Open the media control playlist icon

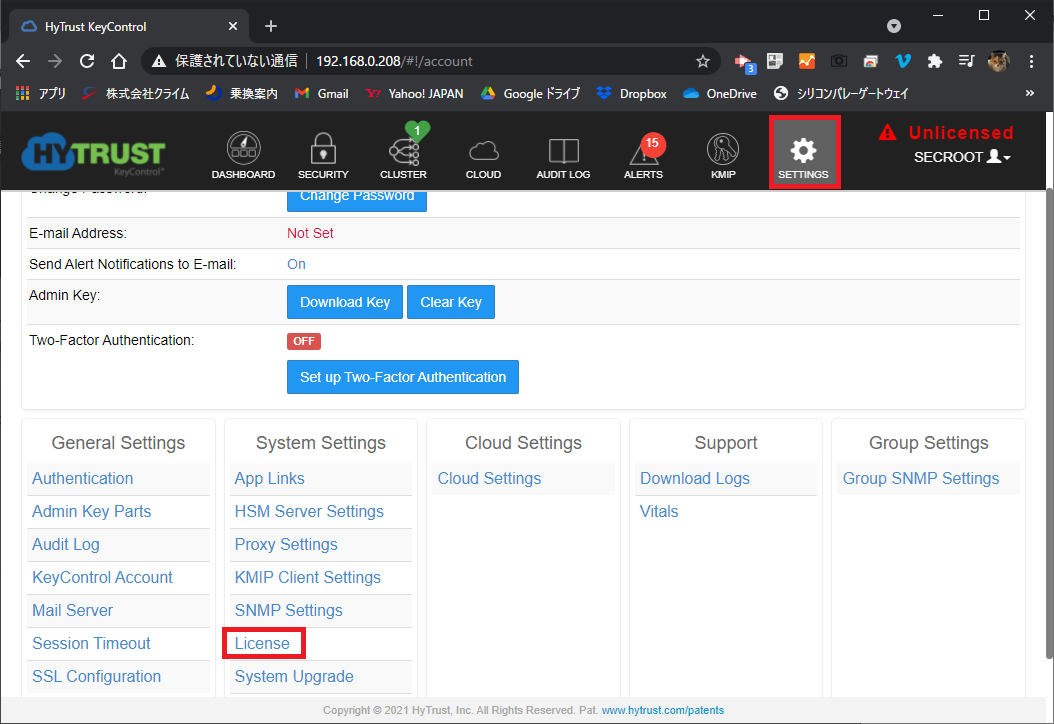pyautogui.click(x=966, y=61)
